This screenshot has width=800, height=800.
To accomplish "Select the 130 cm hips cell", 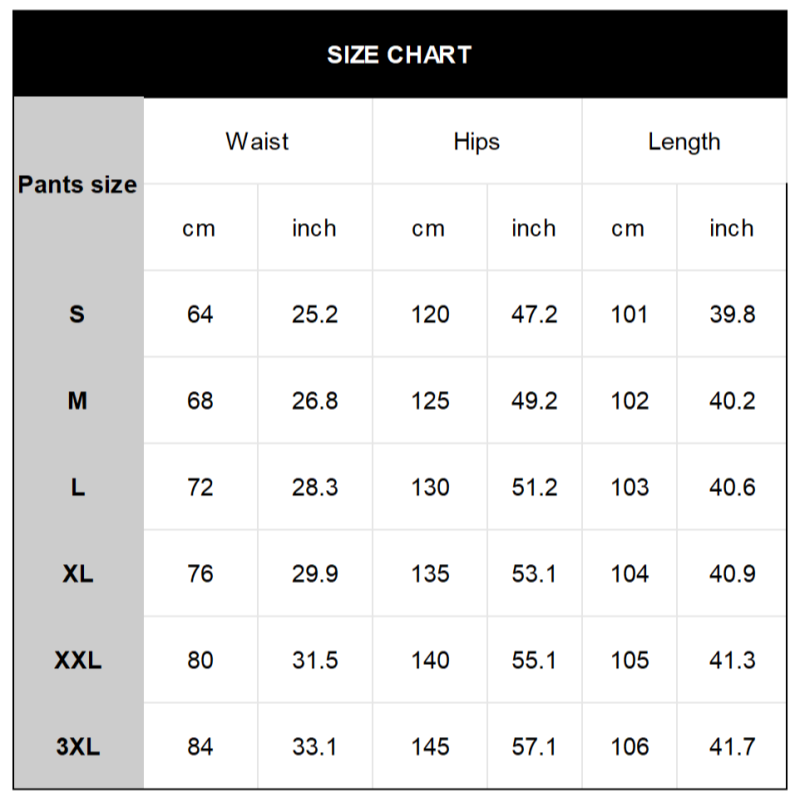I will (430, 487).
